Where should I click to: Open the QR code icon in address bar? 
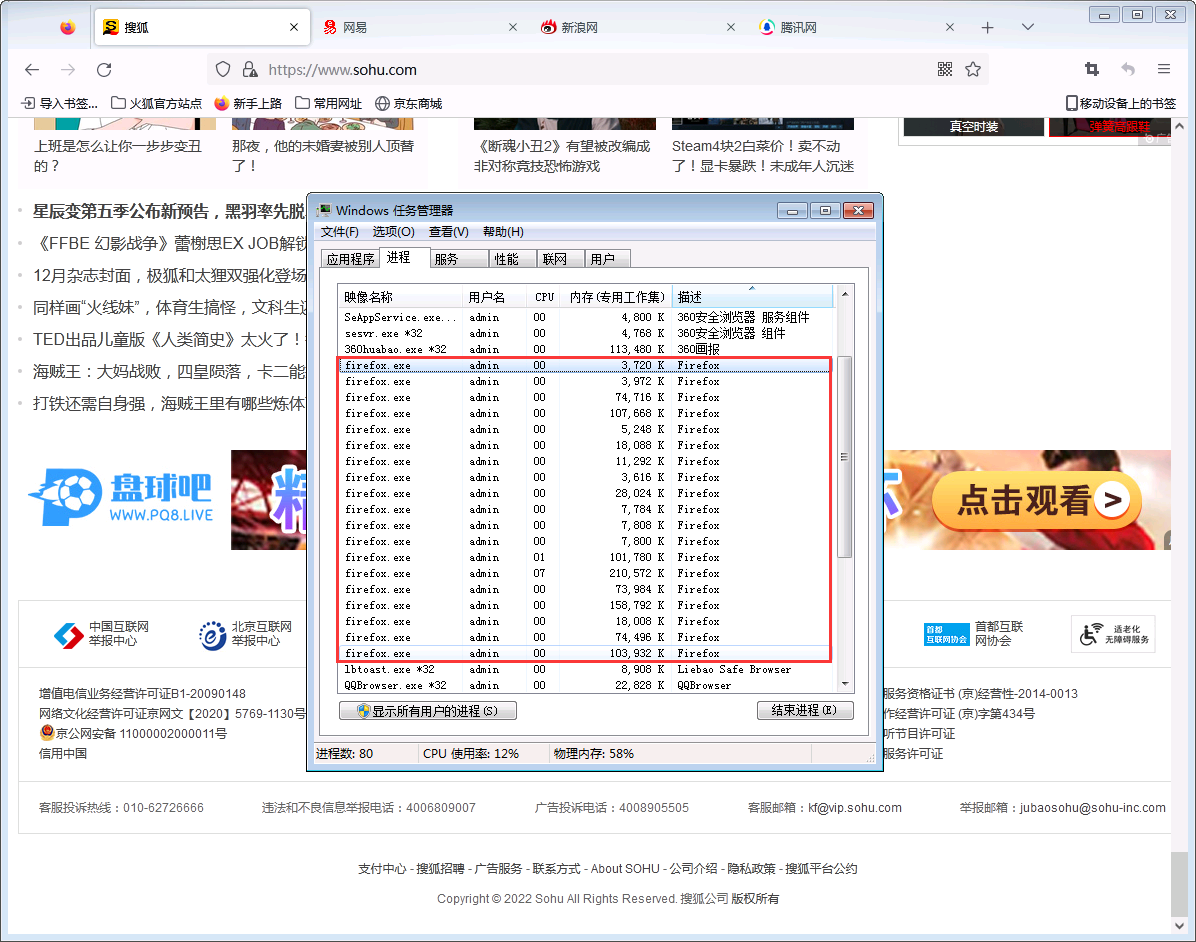(944, 69)
